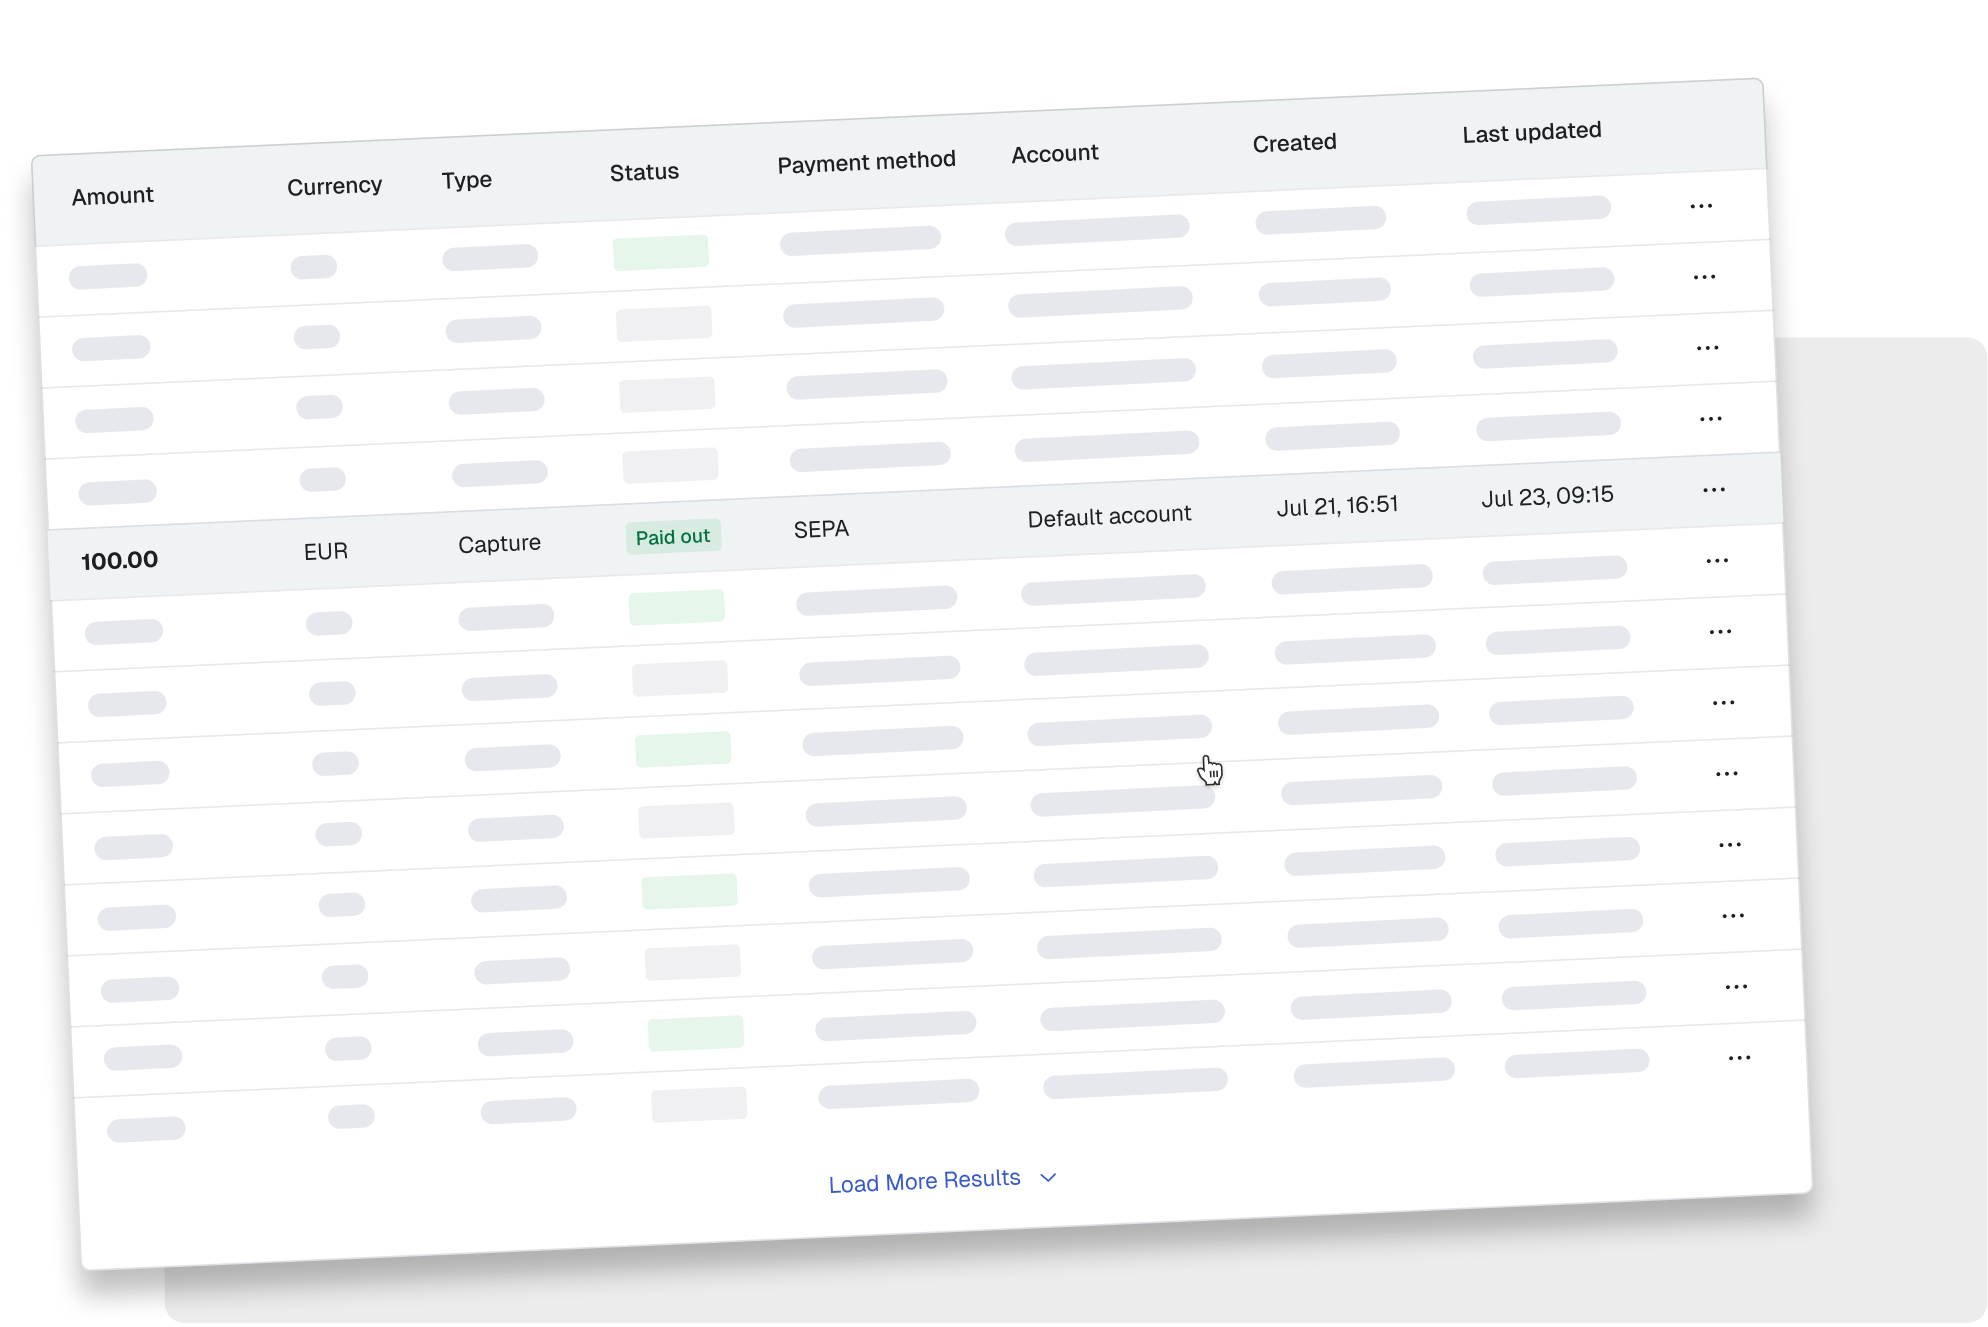Click the 100.00 amount cell
Image resolution: width=1988 pixels, height=1327 pixels.
[x=119, y=560]
